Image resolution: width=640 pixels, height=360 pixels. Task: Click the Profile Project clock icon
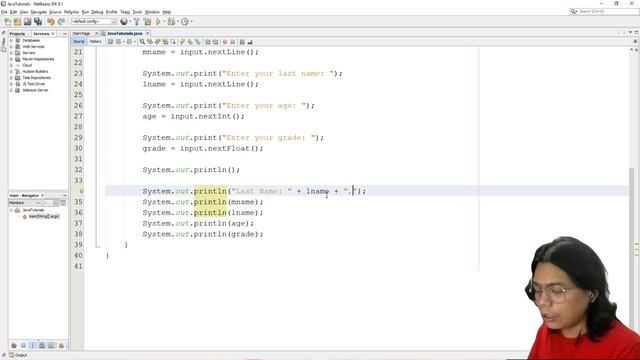pos(185,22)
